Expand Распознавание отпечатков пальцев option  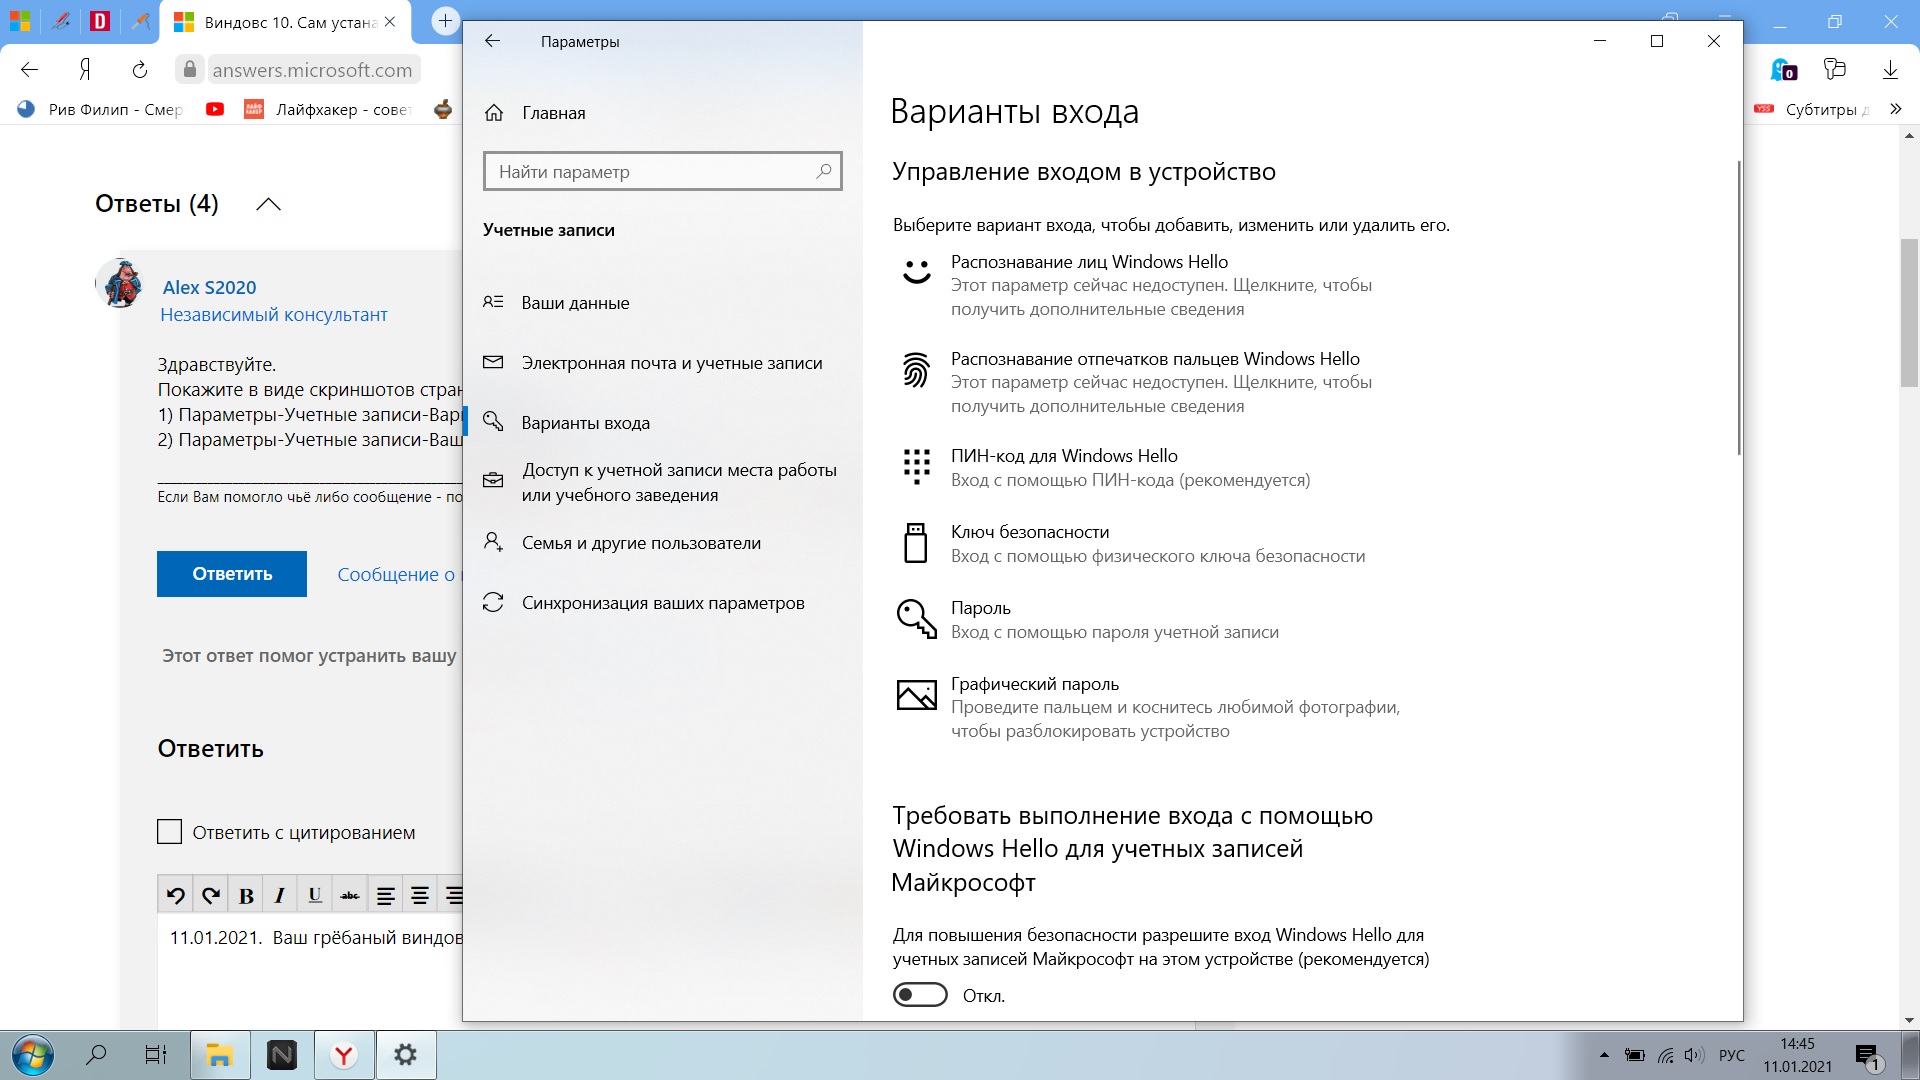(1161, 382)
